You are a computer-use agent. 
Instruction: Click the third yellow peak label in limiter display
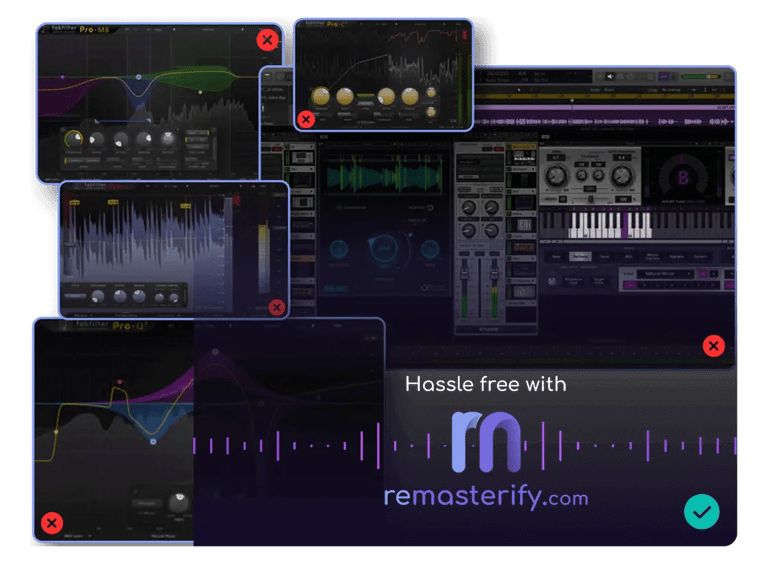tap(186, 206)
